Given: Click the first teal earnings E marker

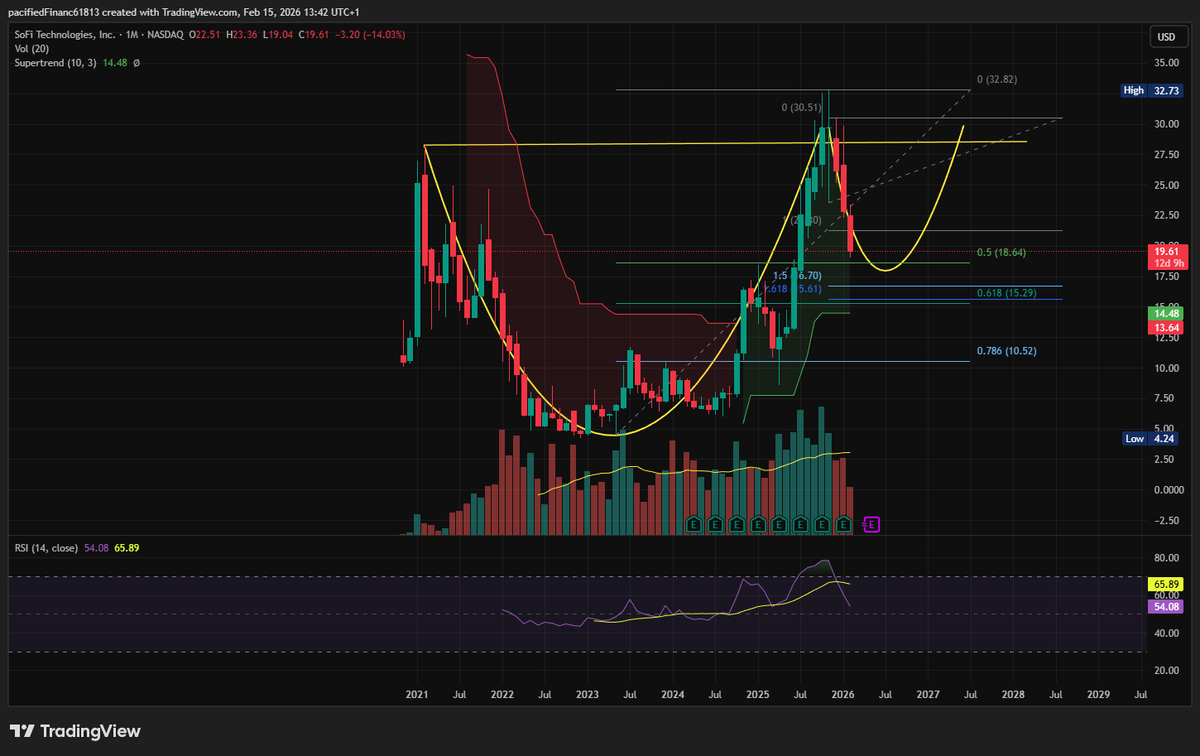Looking at the screenshot, I should pos(694,523).
